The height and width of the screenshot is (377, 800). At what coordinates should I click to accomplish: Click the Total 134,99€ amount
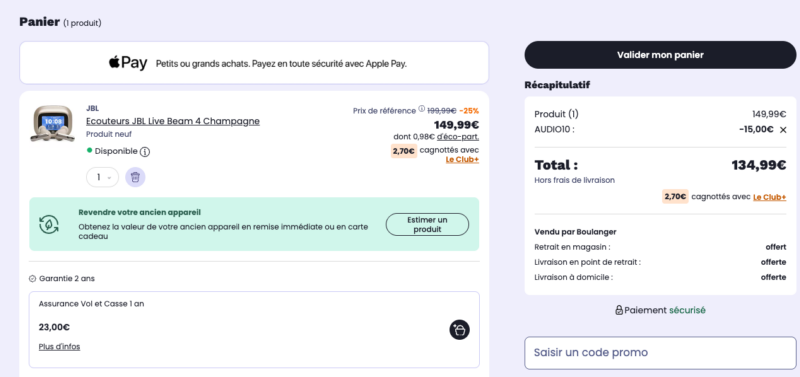pos(759,165)
